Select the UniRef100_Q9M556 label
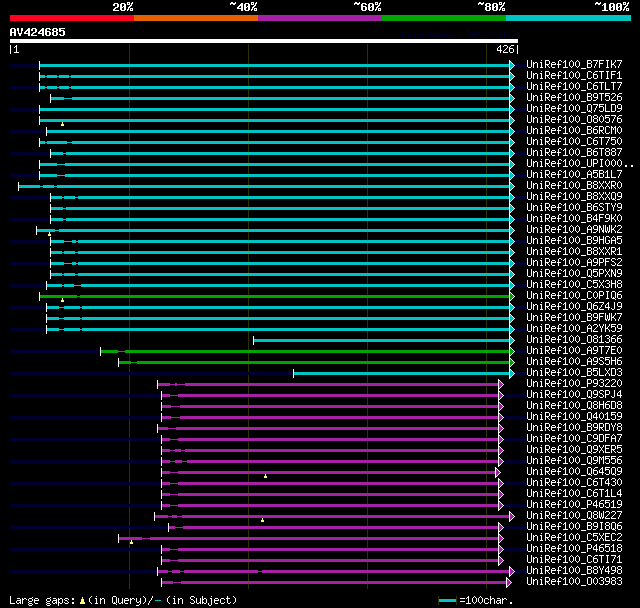Viewport: 640px width, 608px height. [574, 461]
